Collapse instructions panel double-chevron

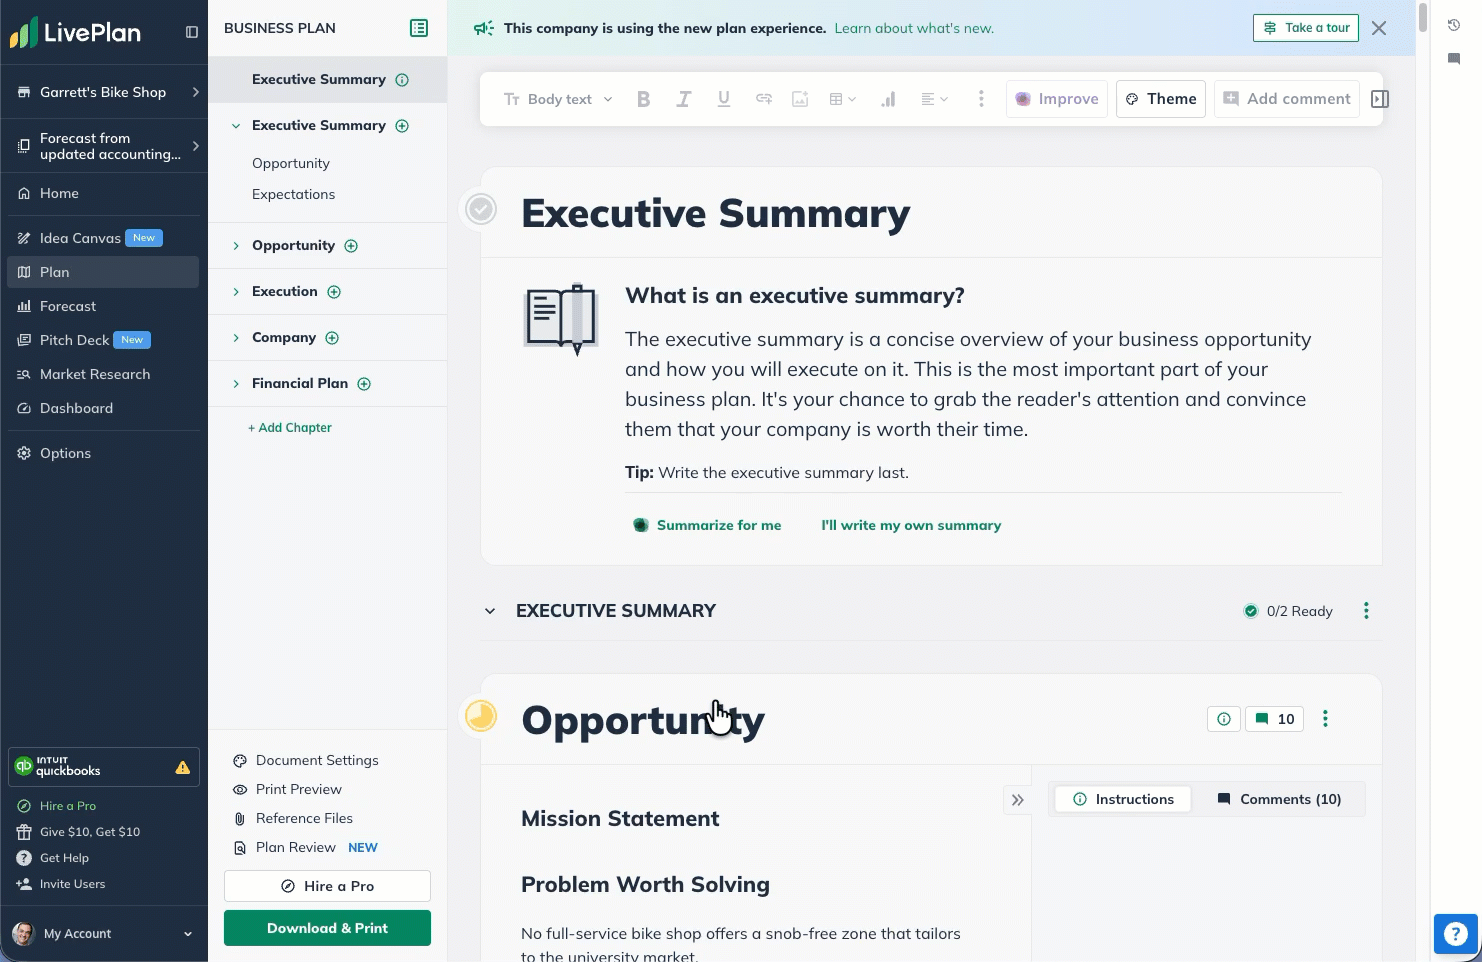1017,800
